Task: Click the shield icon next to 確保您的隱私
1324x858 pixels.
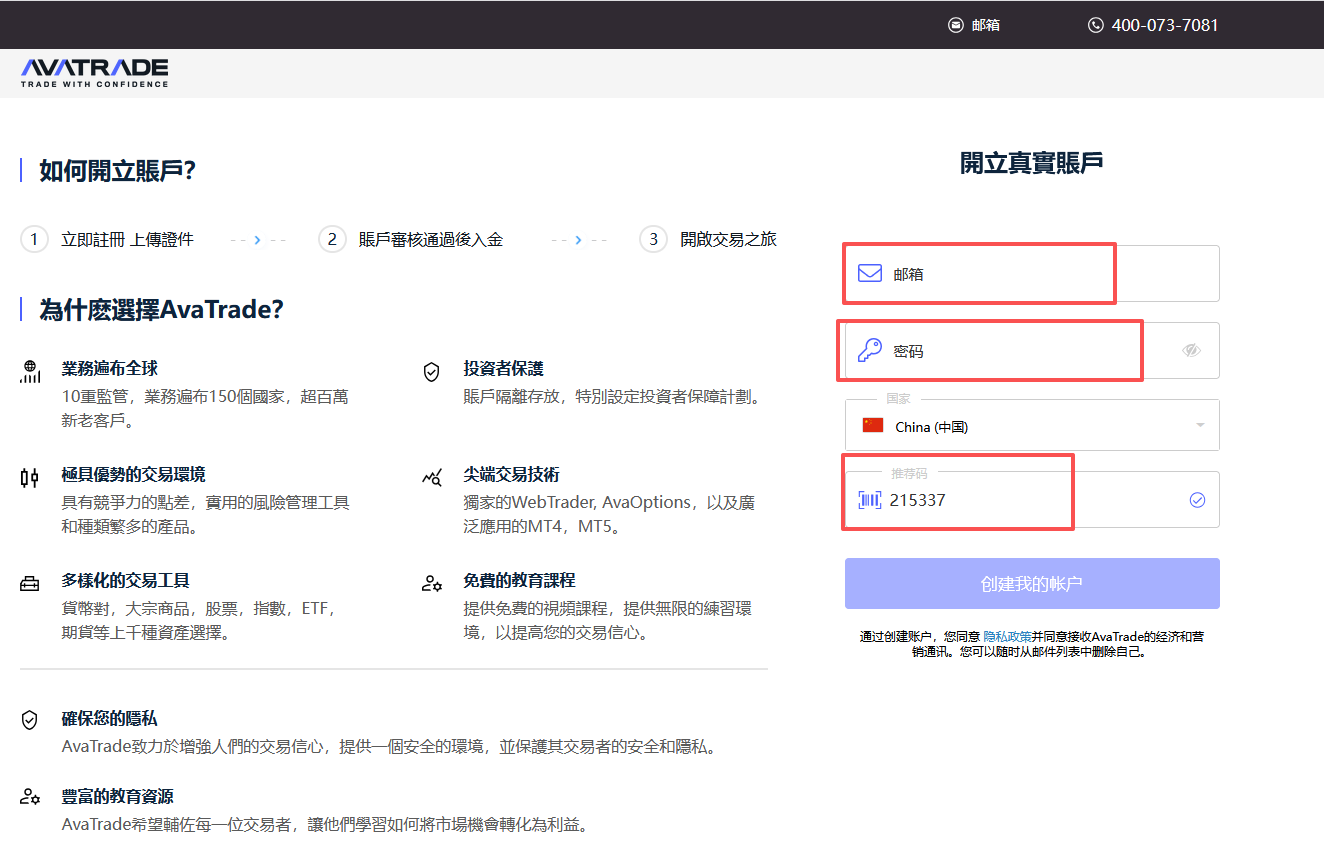Action: (30, 720)
